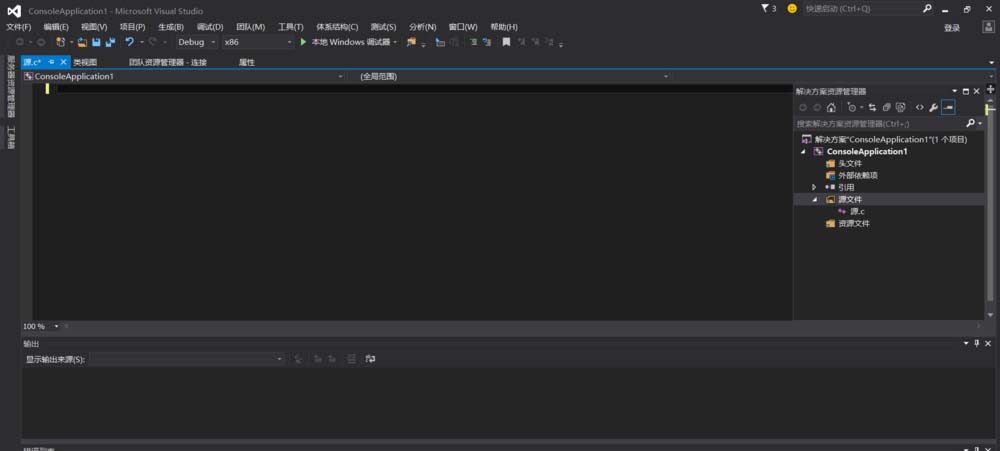
Task: Click the Solution Explorer search box
Action: coord(880,124)
